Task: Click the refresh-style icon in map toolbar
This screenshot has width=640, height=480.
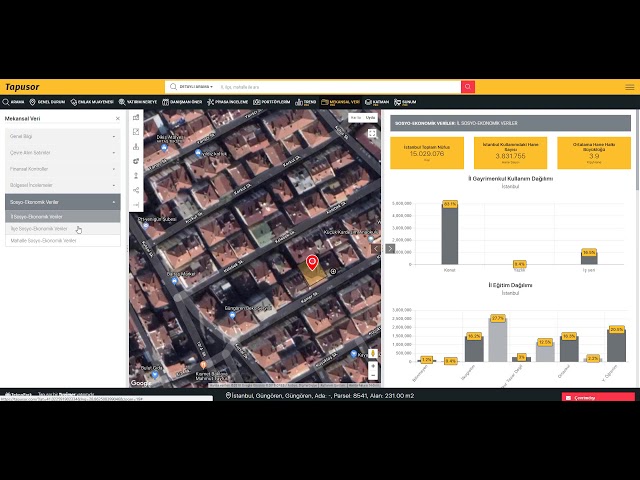Action: (136, 161)
